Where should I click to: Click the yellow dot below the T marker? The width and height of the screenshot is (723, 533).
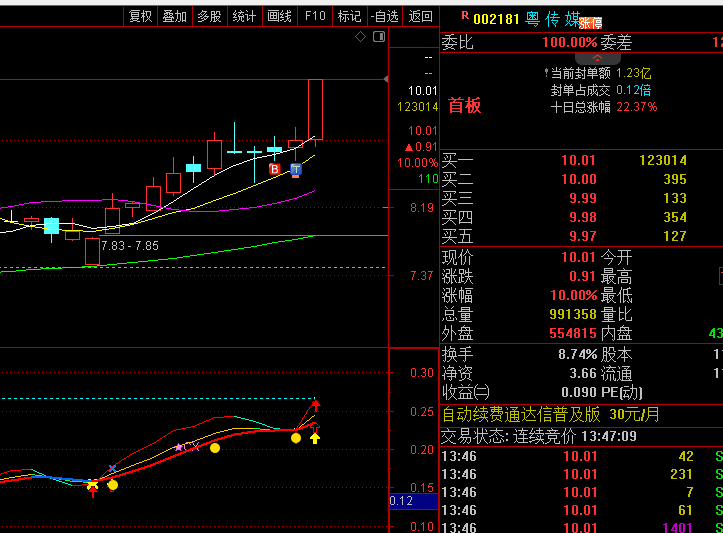[296, 438]
